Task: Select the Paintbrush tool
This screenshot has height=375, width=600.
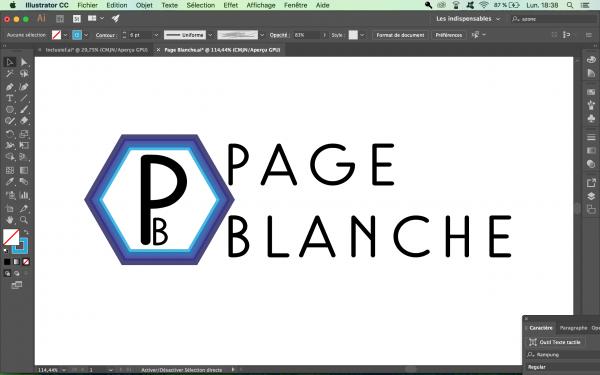Action: [24, 109]
